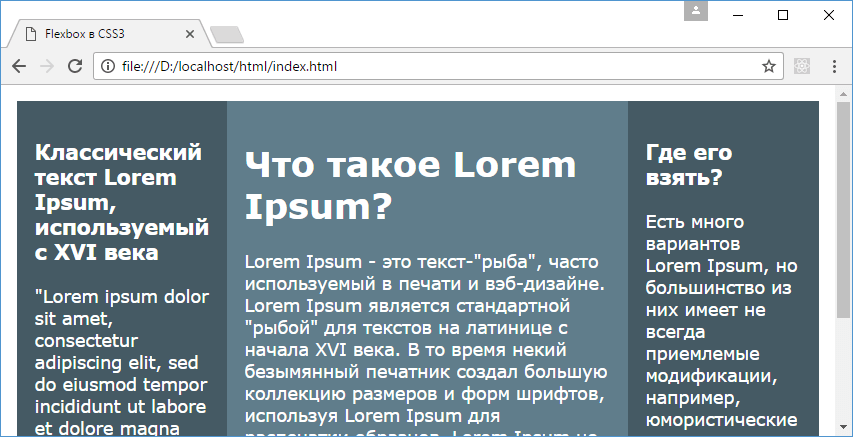The height and width of the screenshot is (437, 853).
Task: Click the address bar with file URL
Action: (430, 67)
